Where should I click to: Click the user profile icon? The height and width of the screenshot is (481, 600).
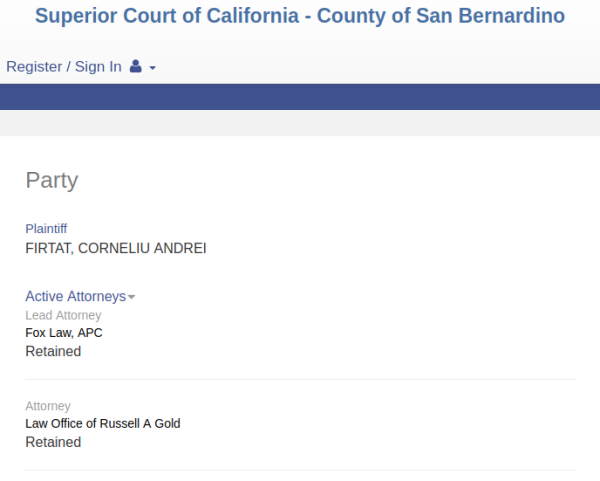click(135, 67)
